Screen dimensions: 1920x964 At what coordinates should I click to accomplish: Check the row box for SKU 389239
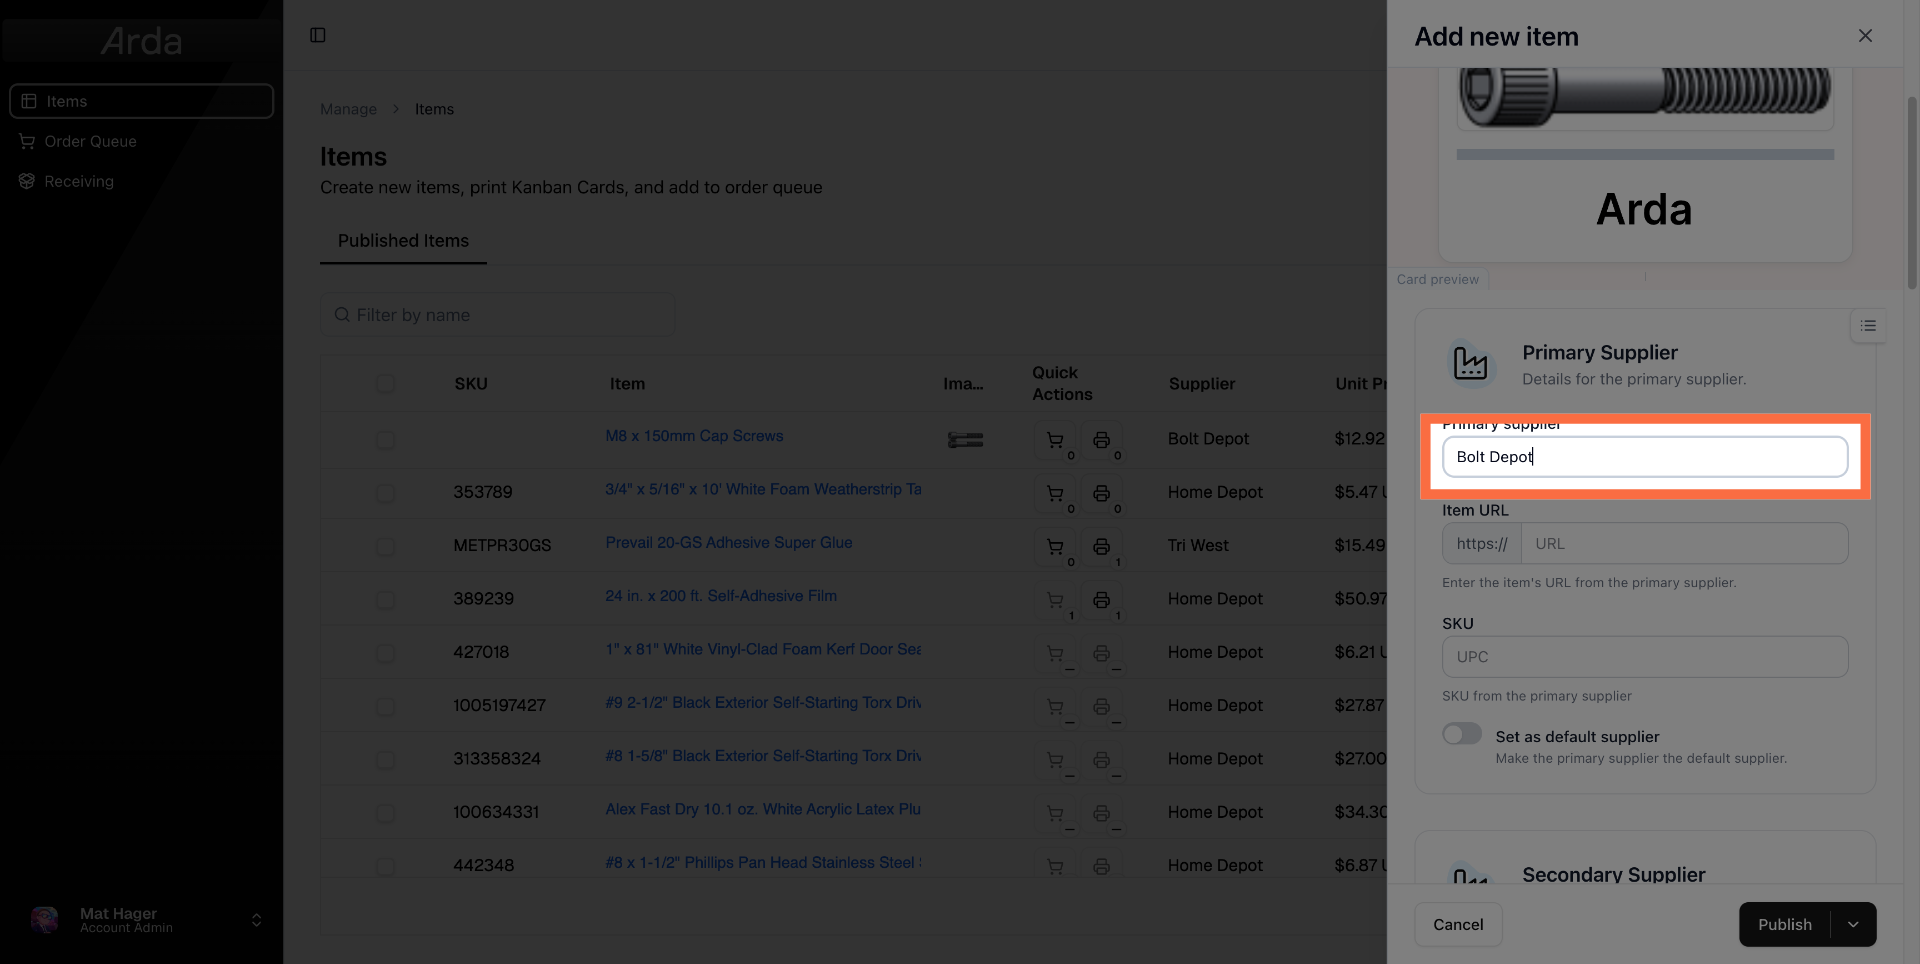[x=385, y=600]
